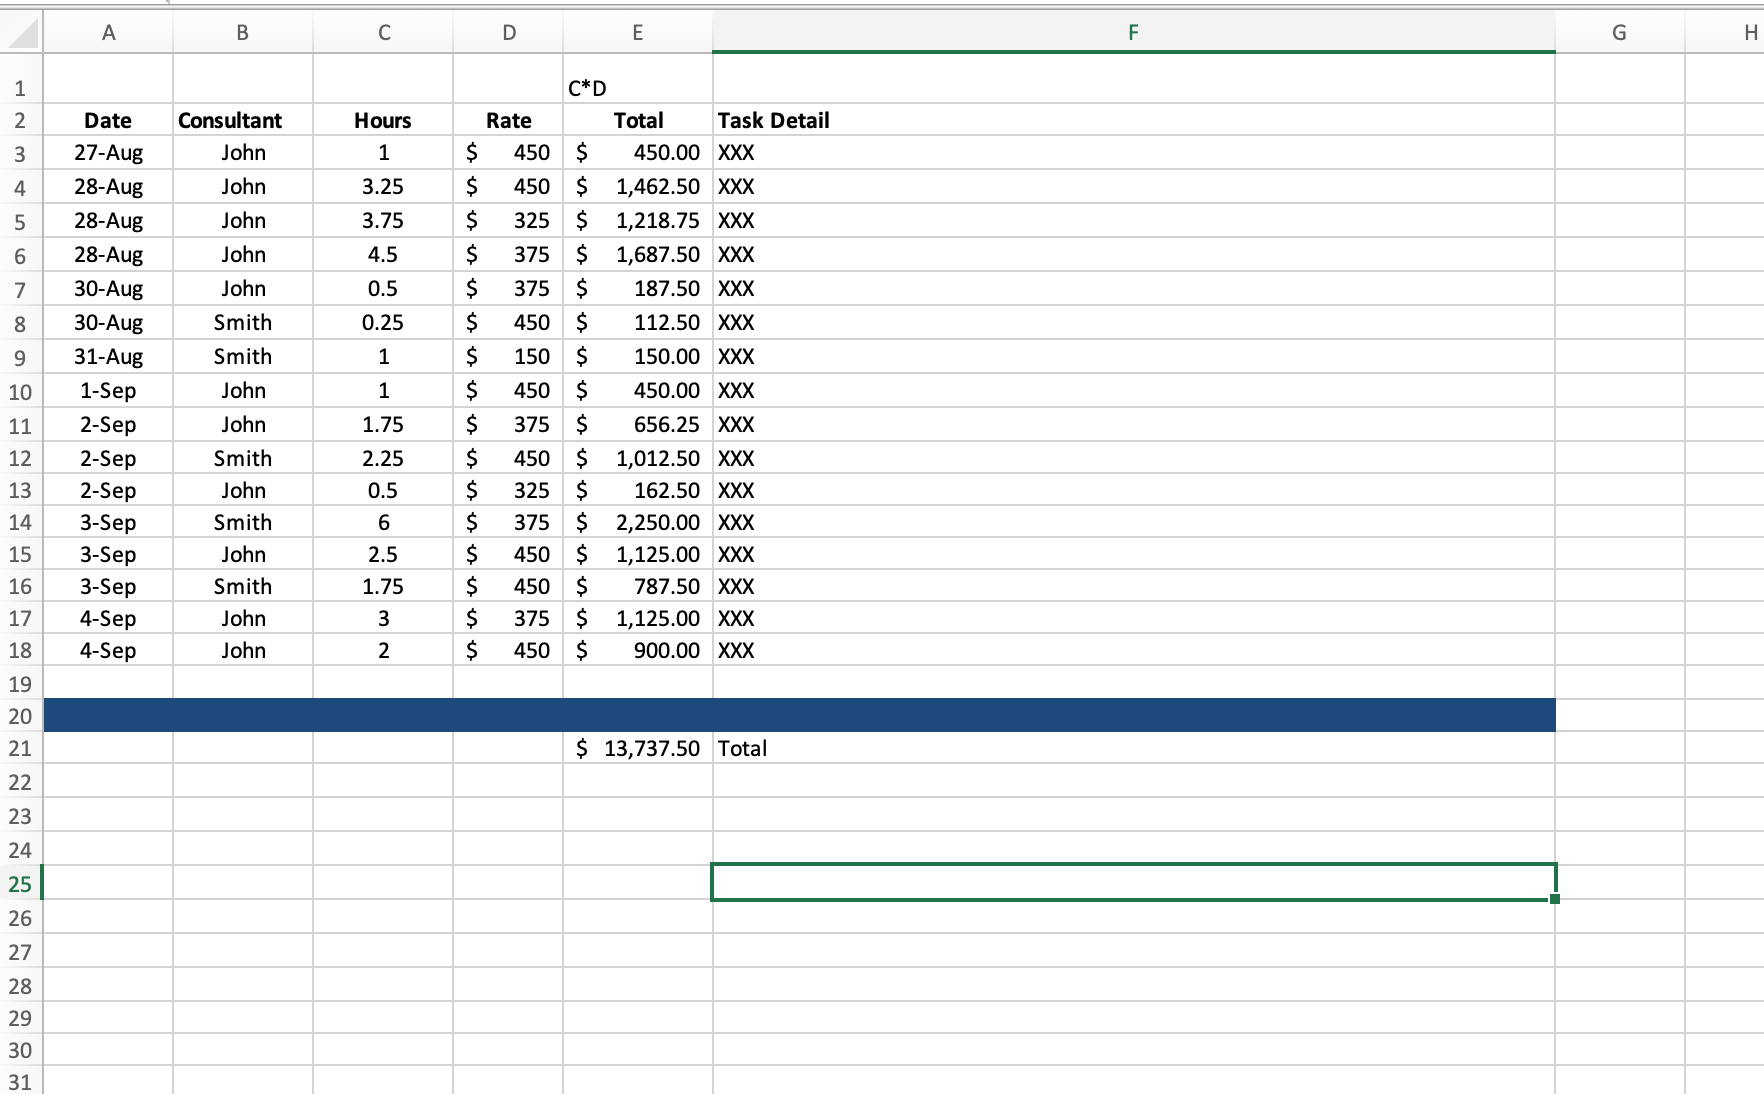Select total cell showing 112.50
Viewport: 1764px width, 1094px height.
coord(638,323)
